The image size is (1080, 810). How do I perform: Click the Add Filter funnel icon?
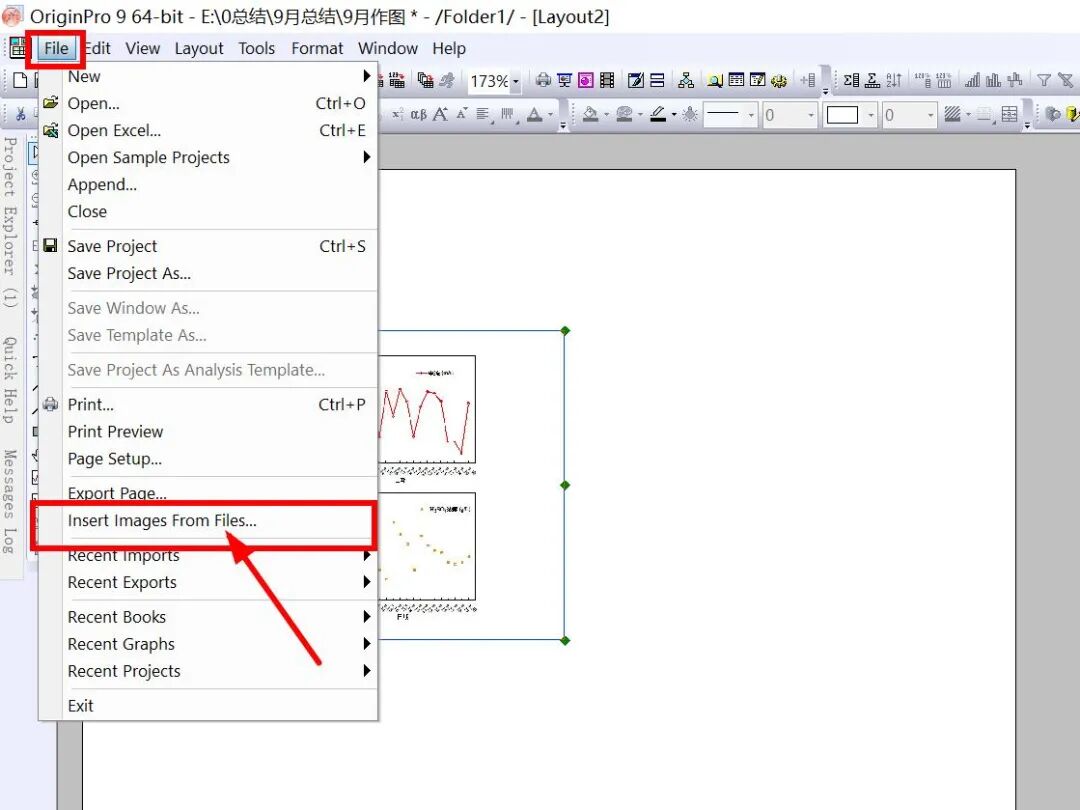pyautogui.click(x=1044, y=81)
